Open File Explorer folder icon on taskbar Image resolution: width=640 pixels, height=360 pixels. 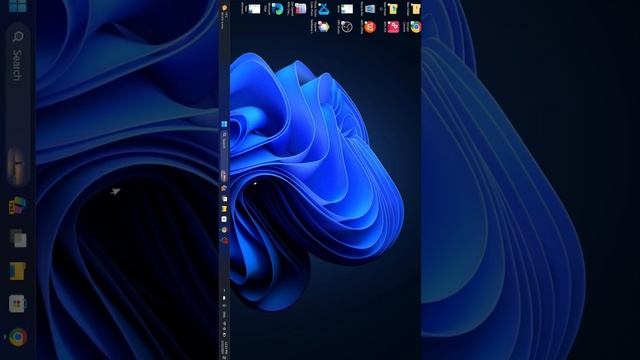pos(224,209)
